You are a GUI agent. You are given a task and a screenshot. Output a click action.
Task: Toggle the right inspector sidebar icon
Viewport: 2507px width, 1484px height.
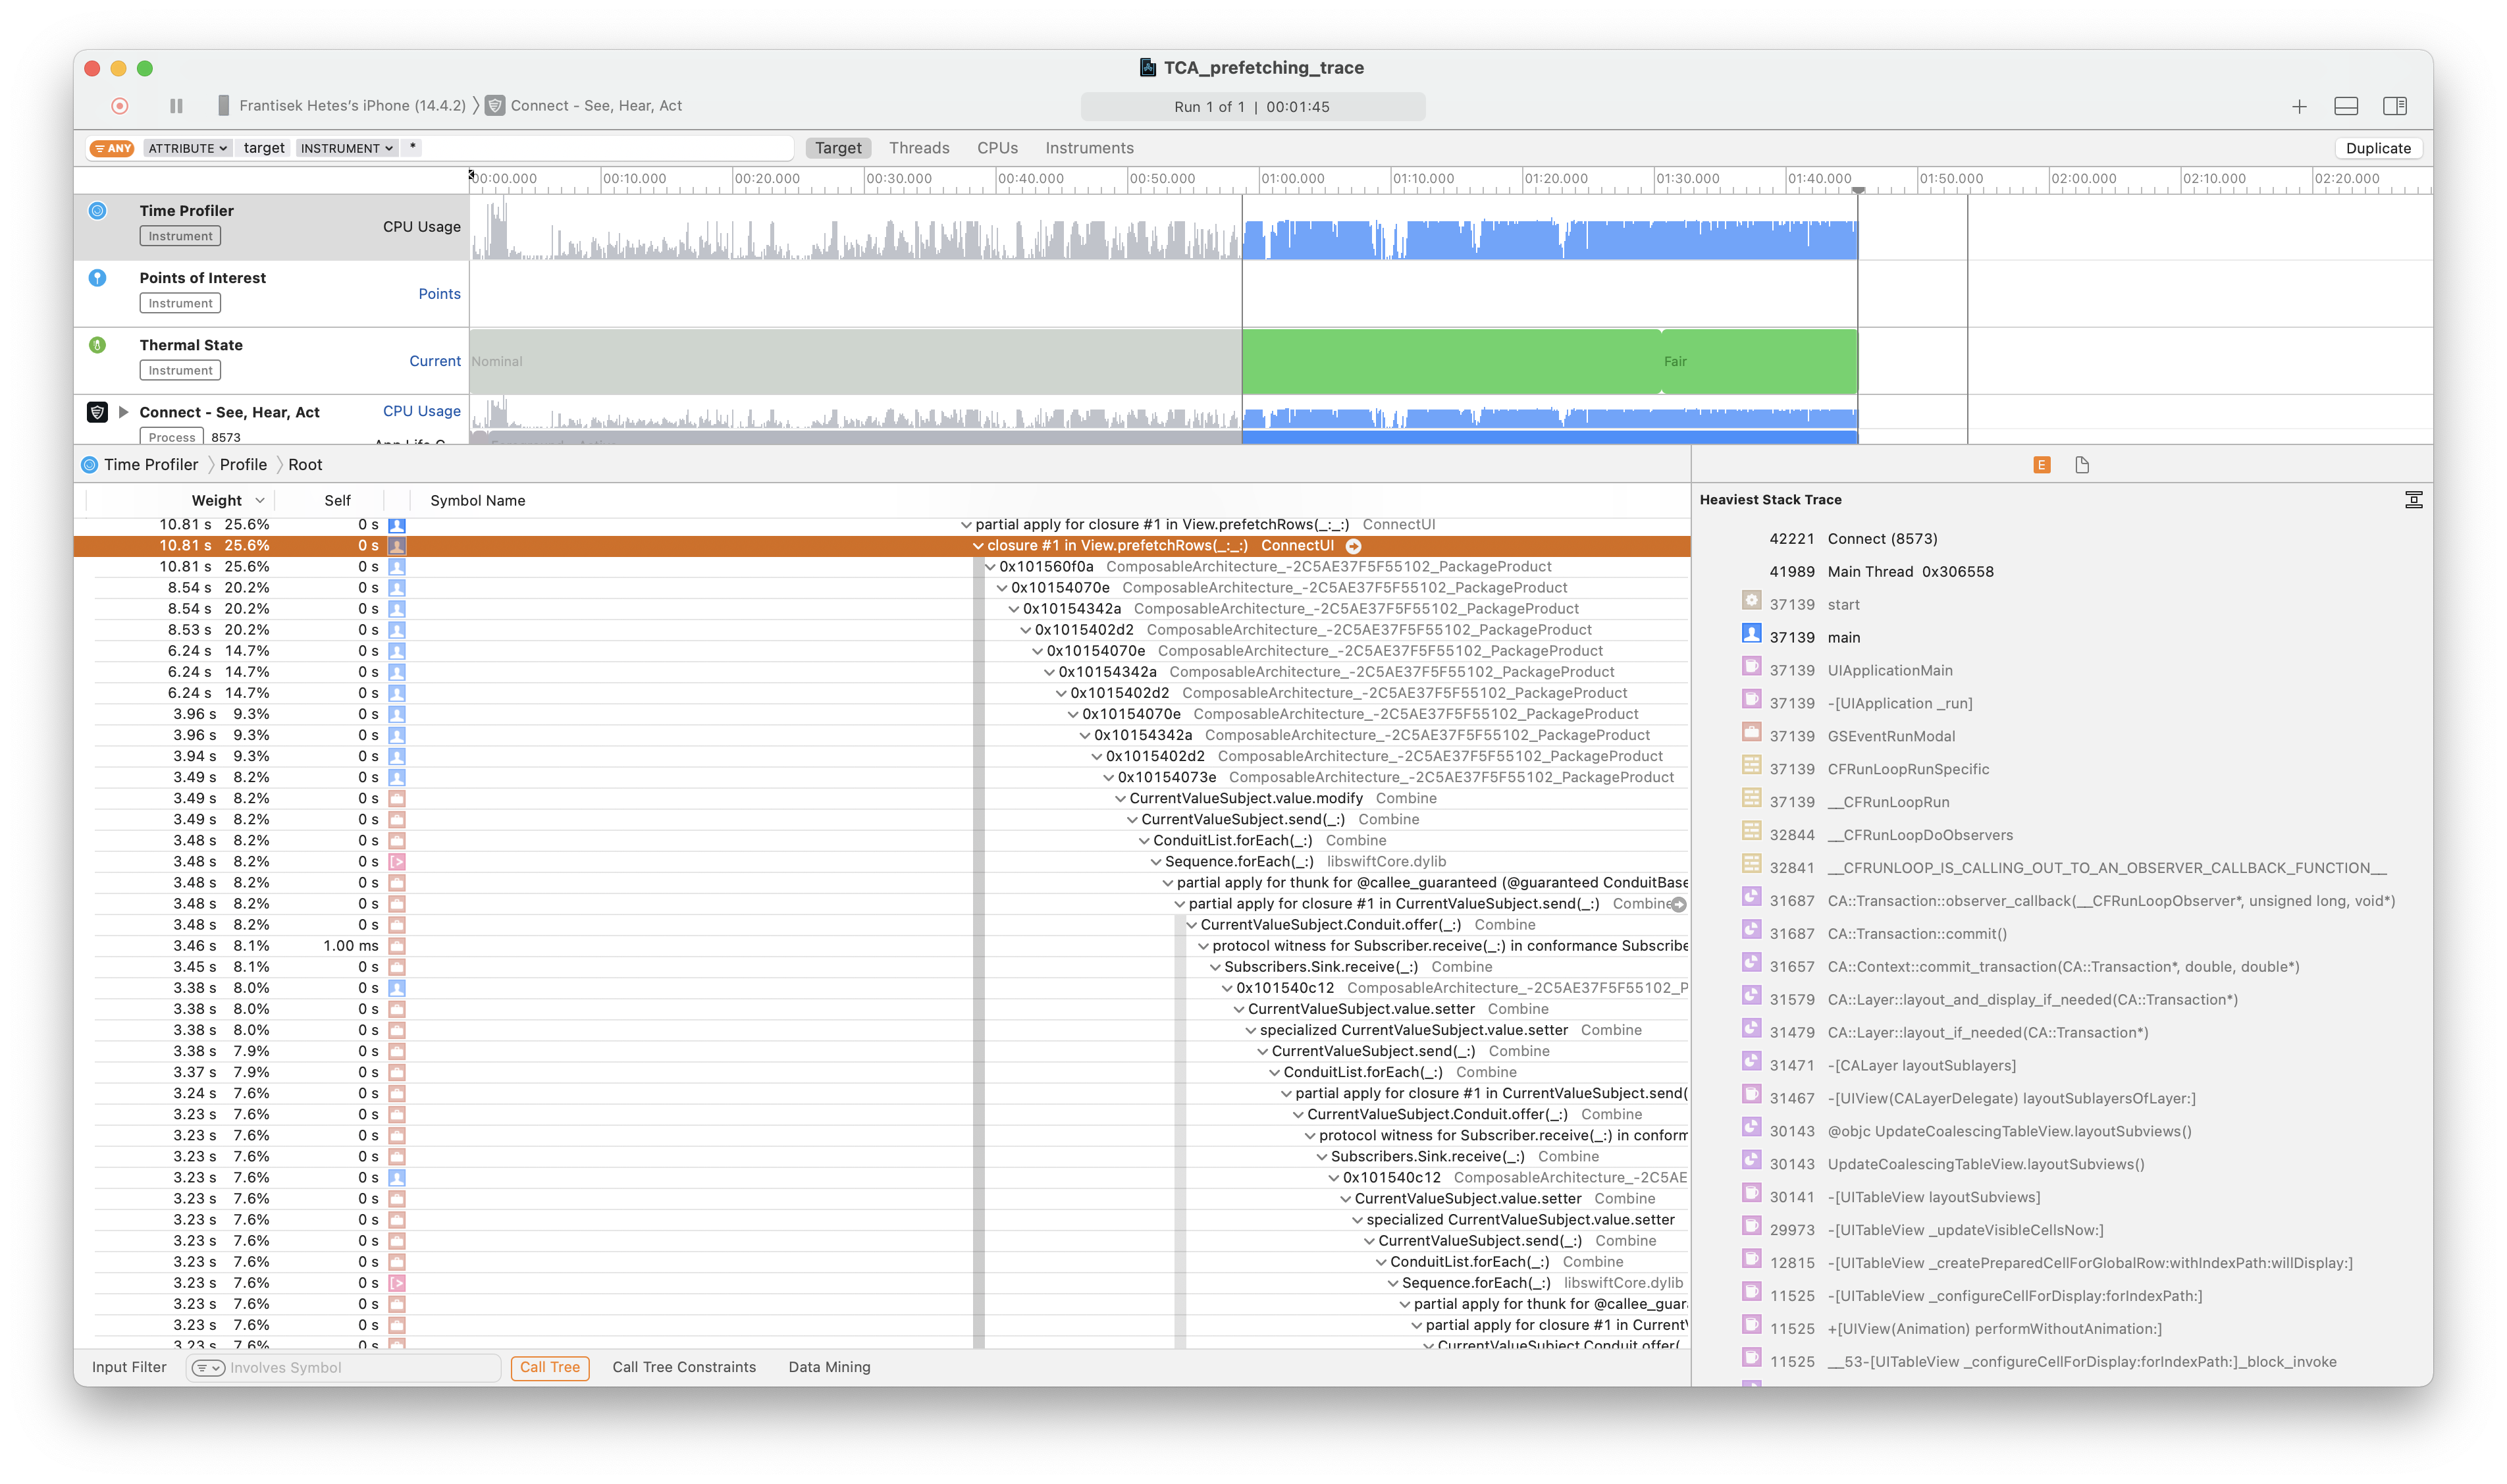point(2394,106)
